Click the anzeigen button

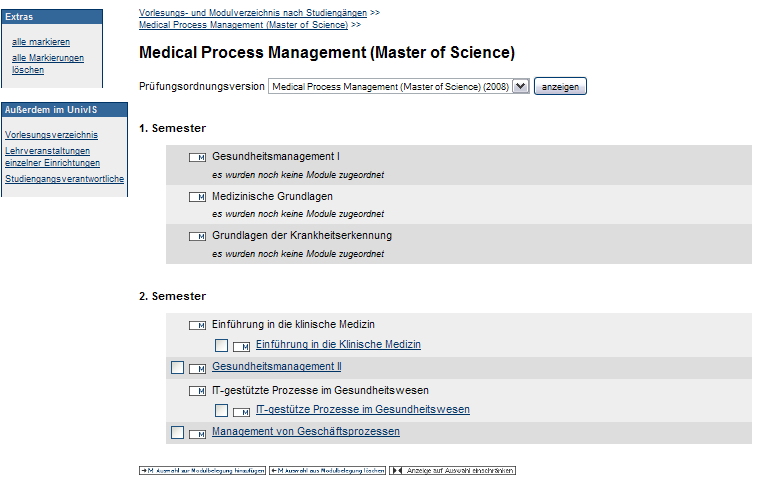[x=560, y=86]
